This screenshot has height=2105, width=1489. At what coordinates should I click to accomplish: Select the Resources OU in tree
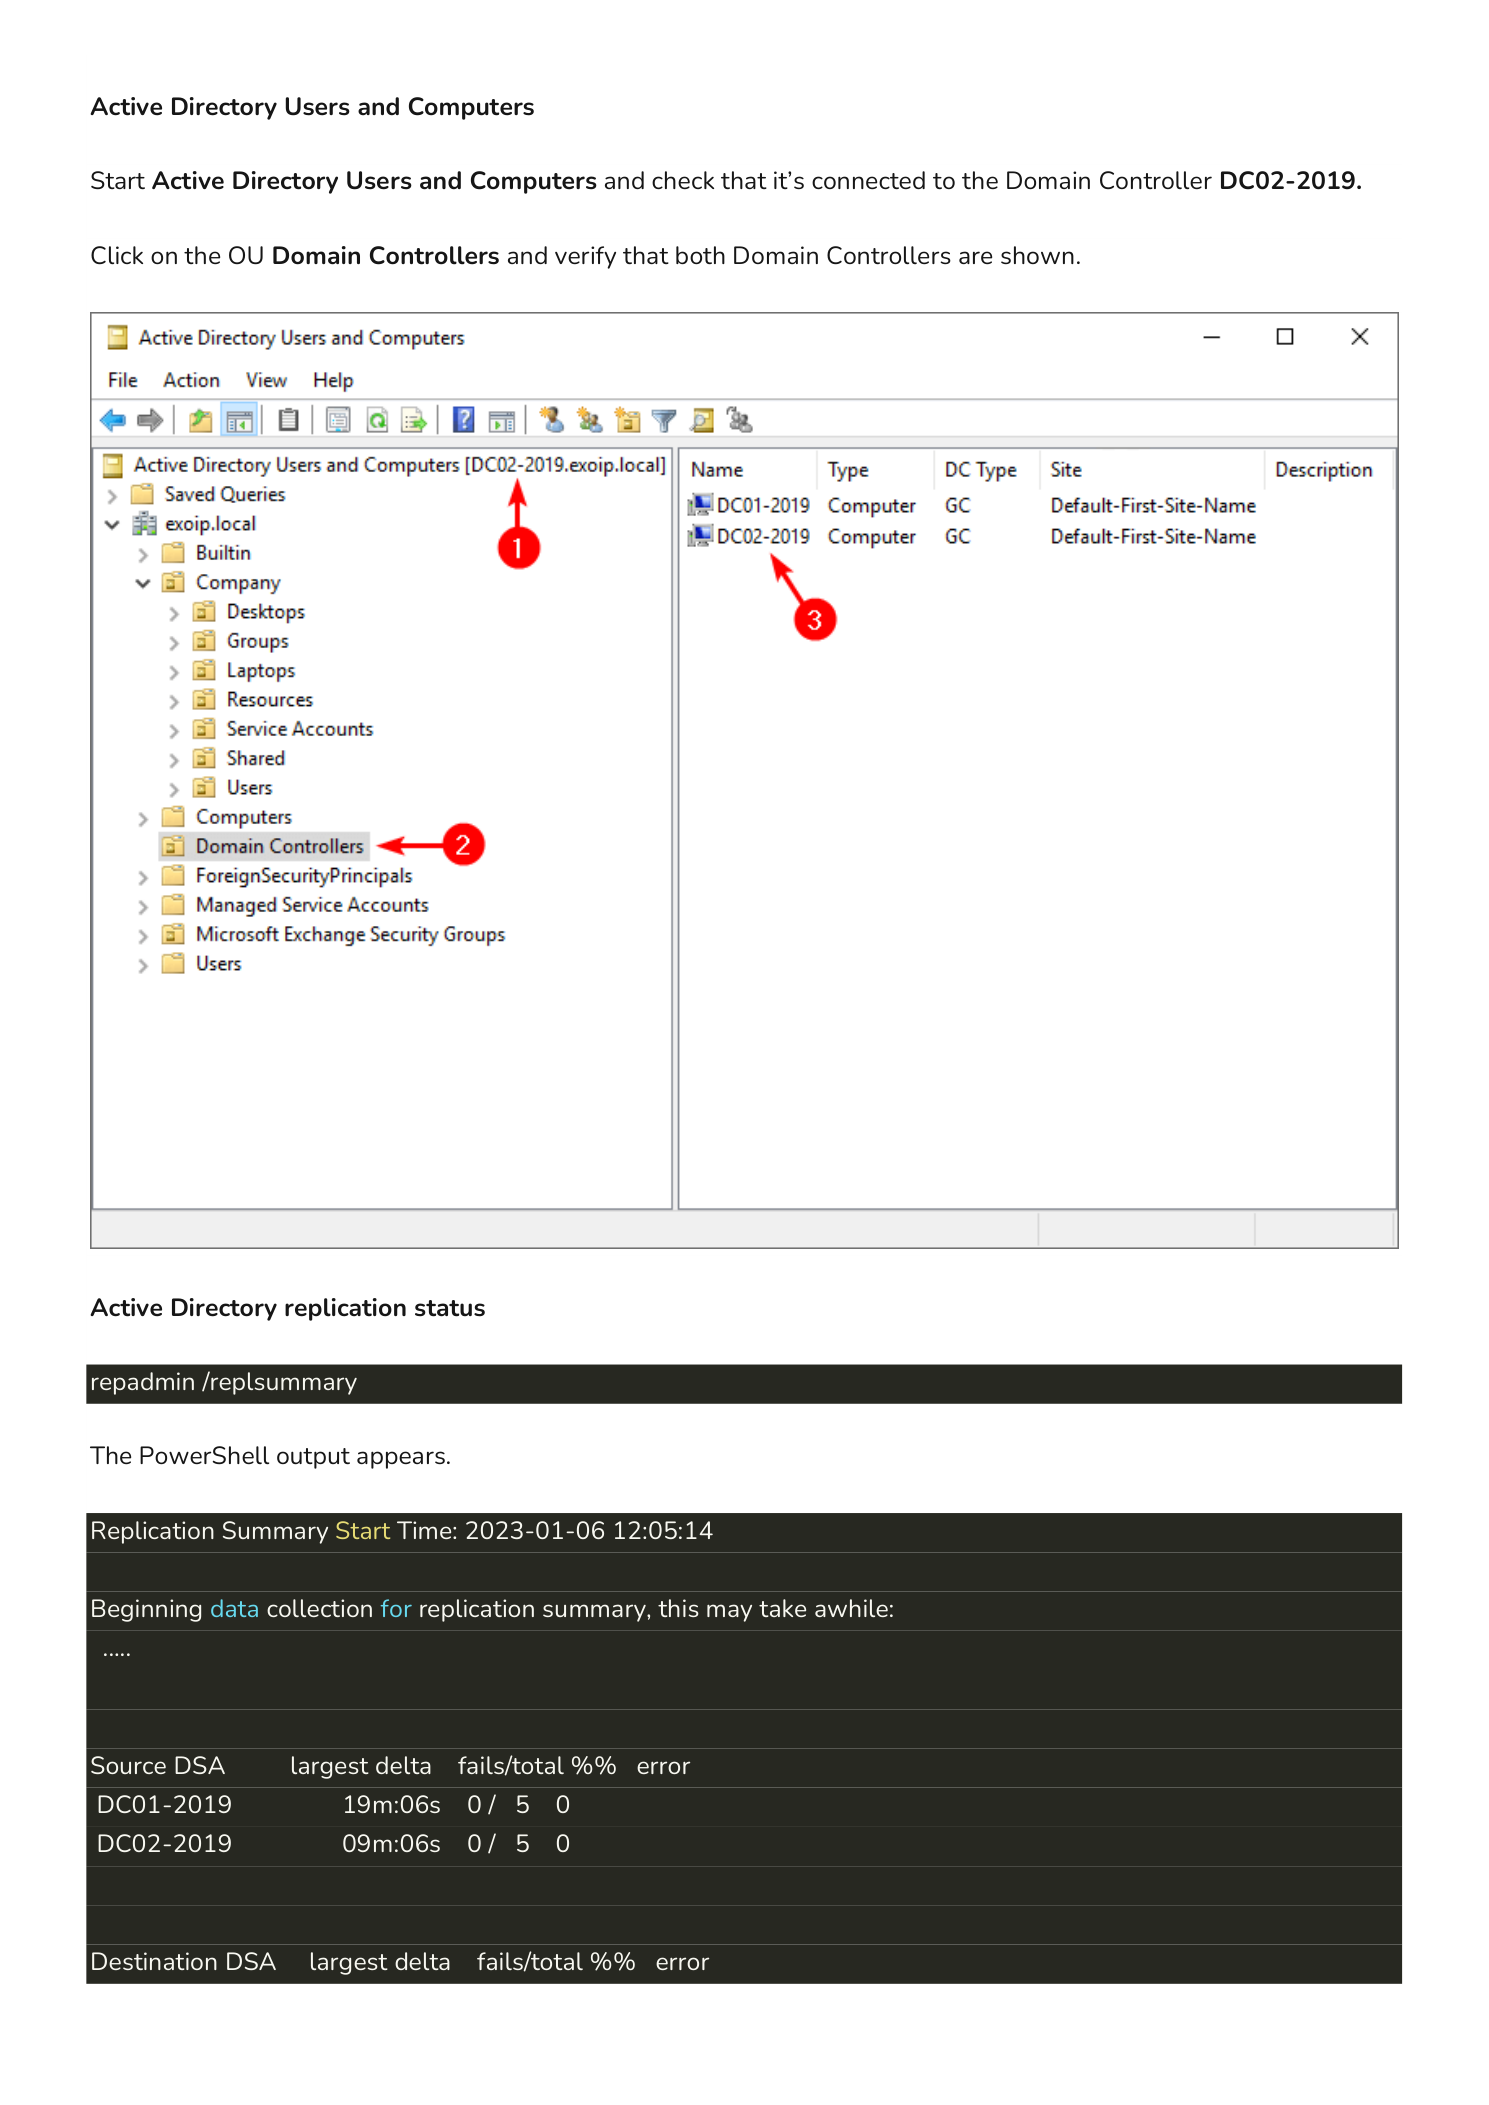(269, 700)
